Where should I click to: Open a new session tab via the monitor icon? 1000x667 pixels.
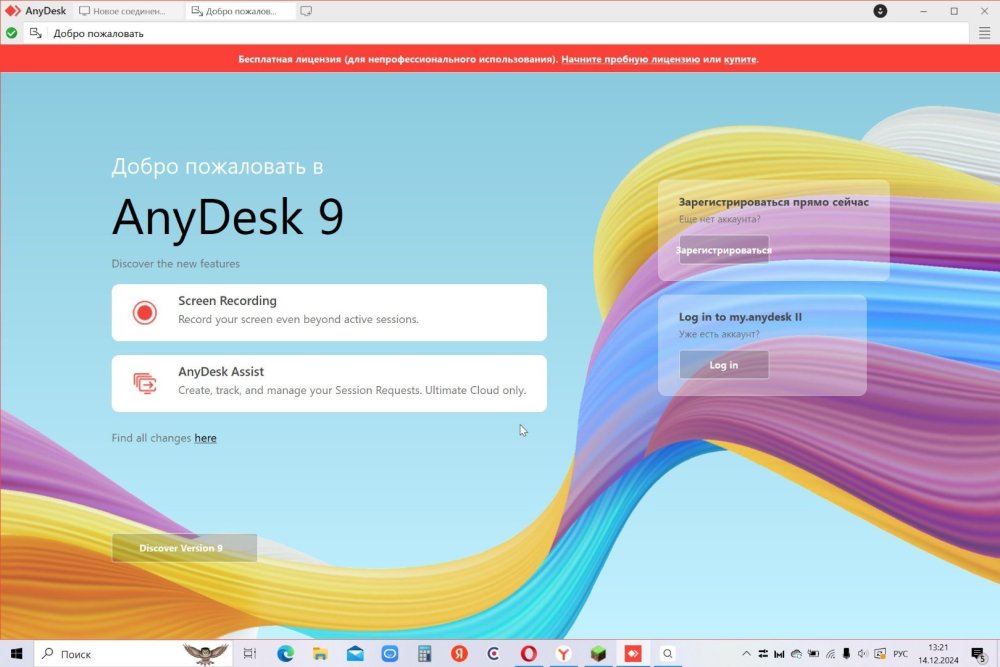(306, 11)
